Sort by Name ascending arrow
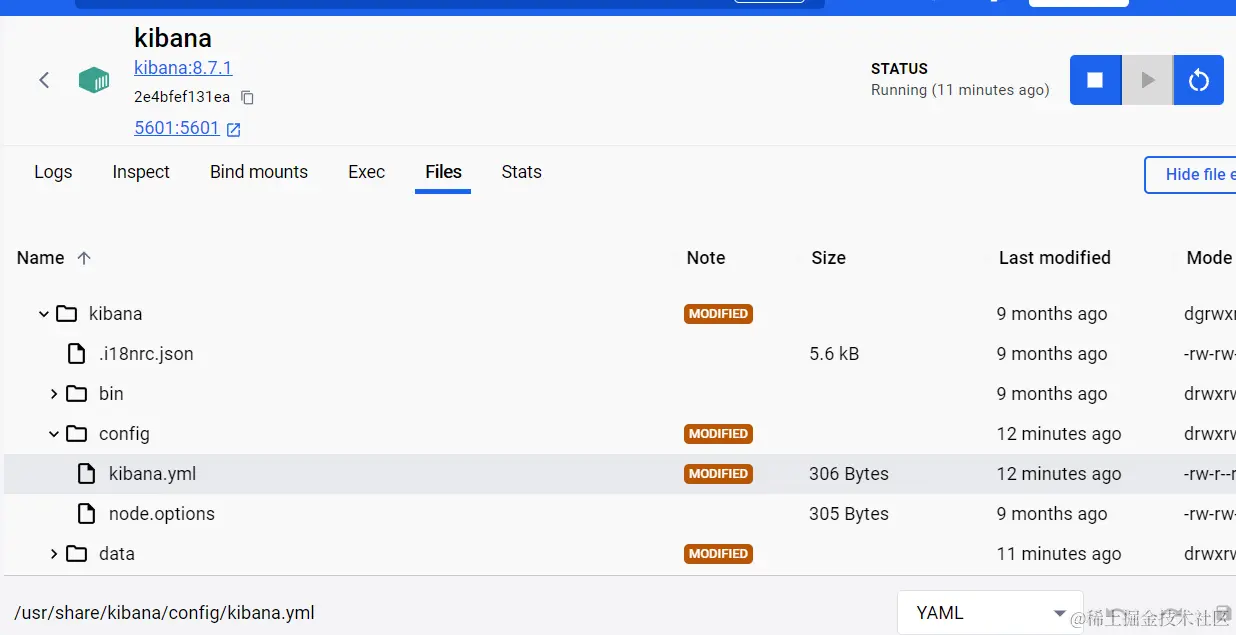This screenshot has height=635, width=1236. coord(84,258)
